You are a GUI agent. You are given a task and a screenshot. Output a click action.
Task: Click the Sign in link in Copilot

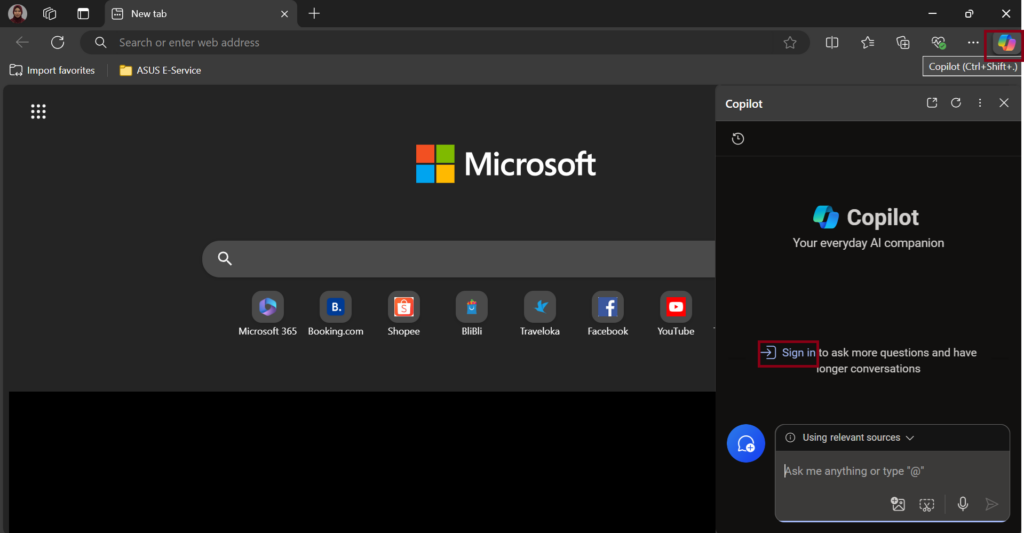(x=798, y=353)
